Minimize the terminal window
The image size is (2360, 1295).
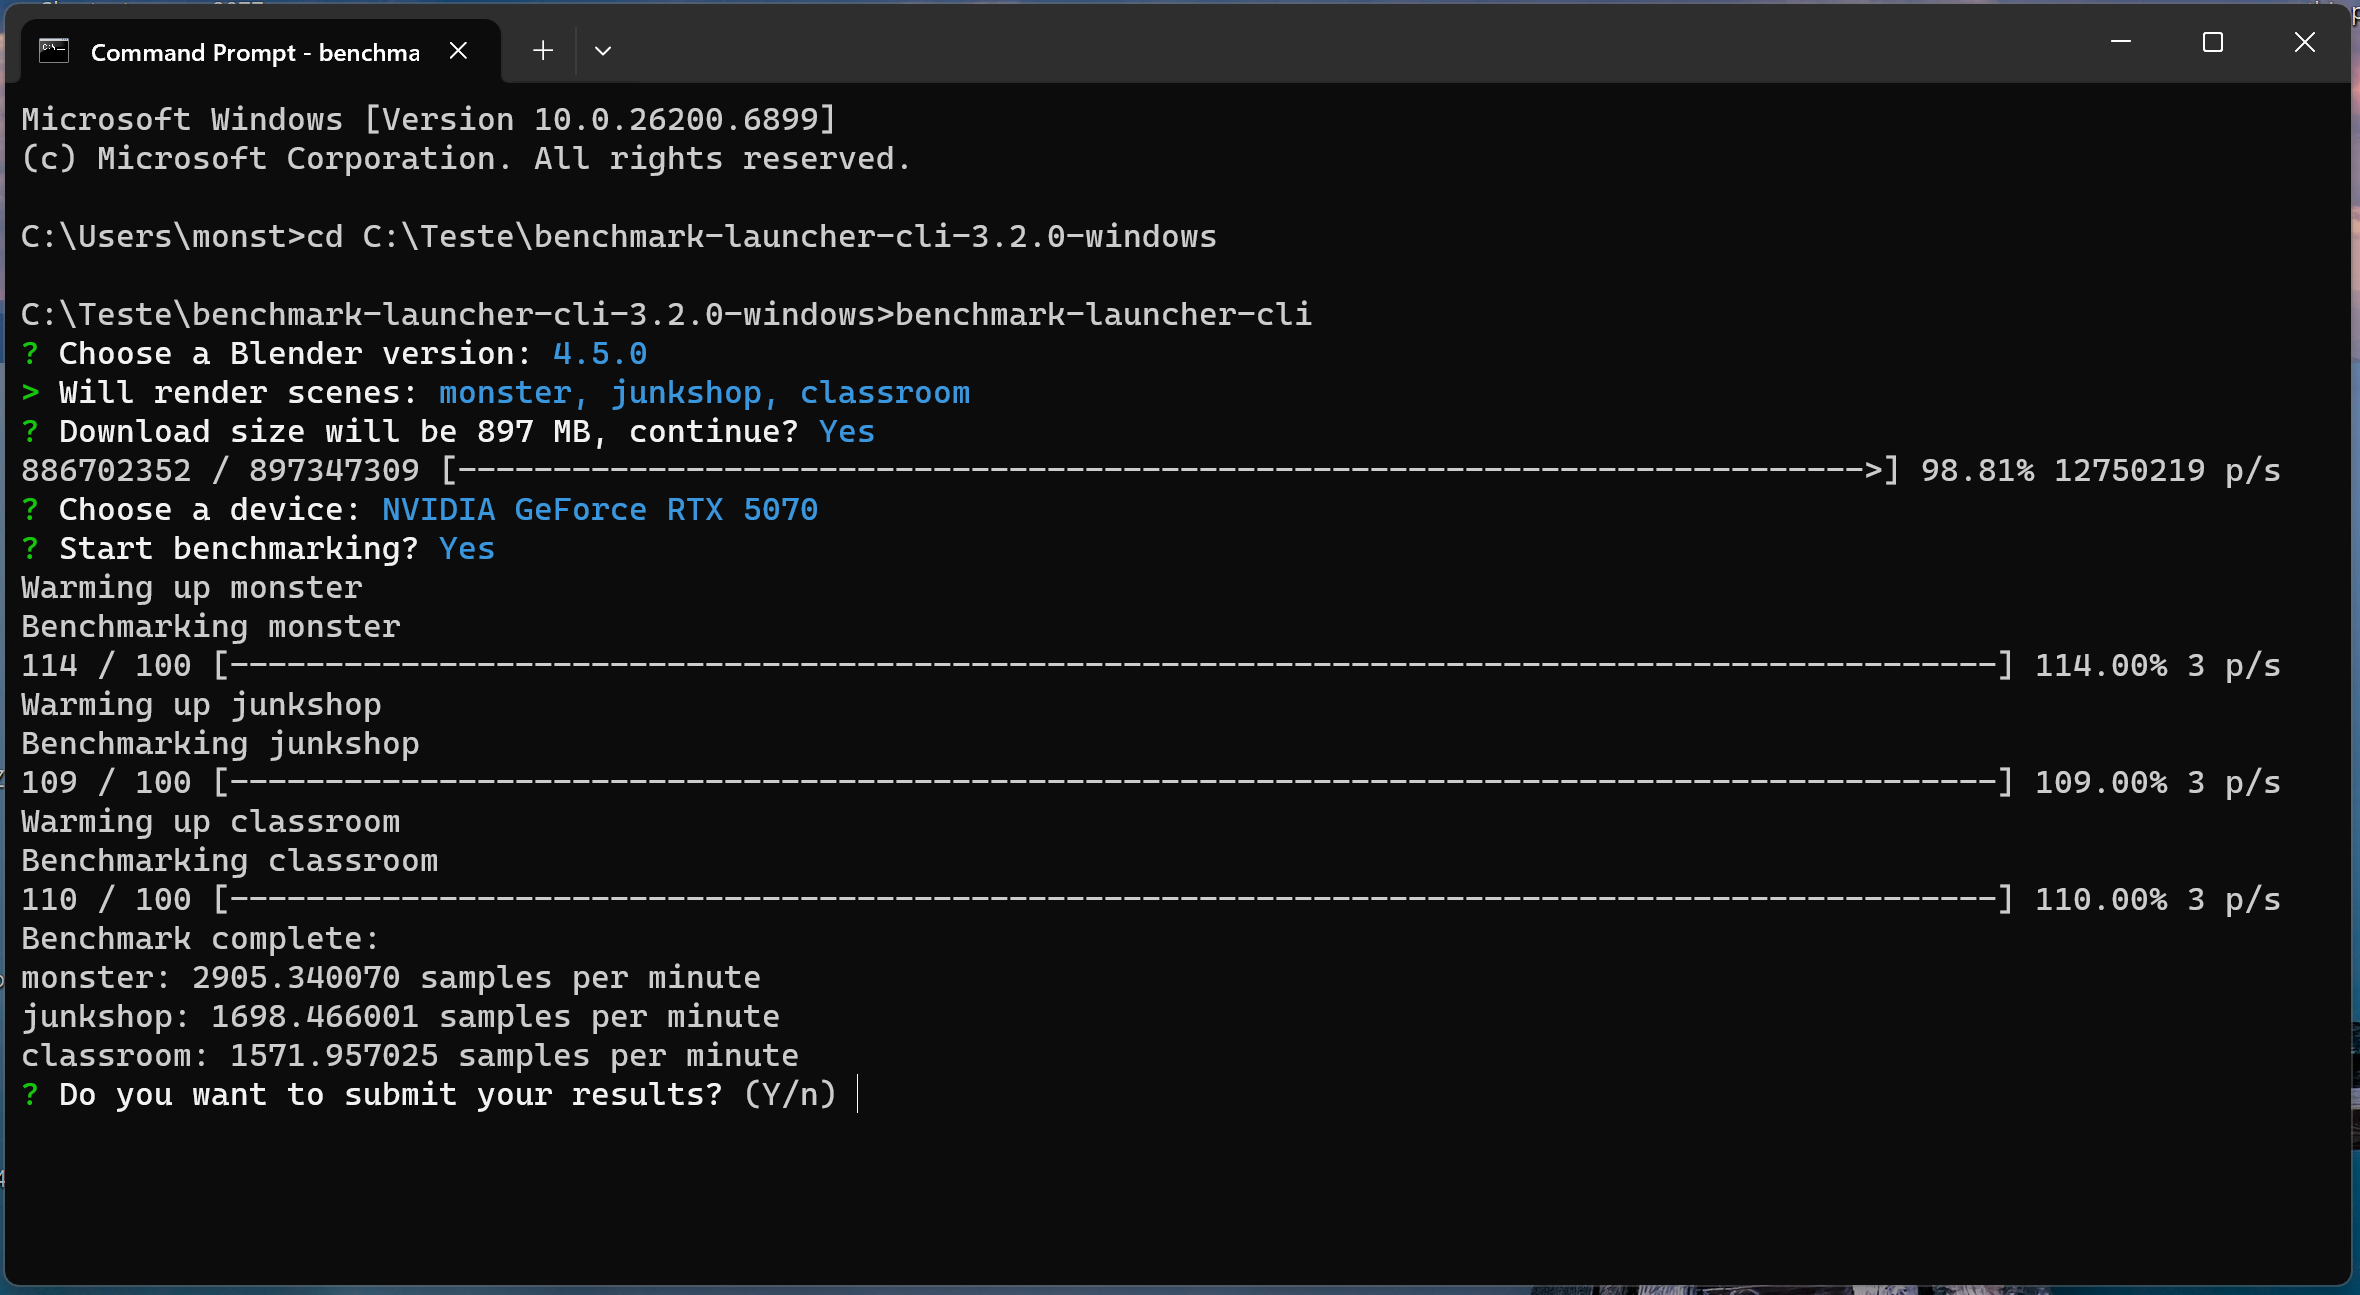click(x=2120, y=43)
